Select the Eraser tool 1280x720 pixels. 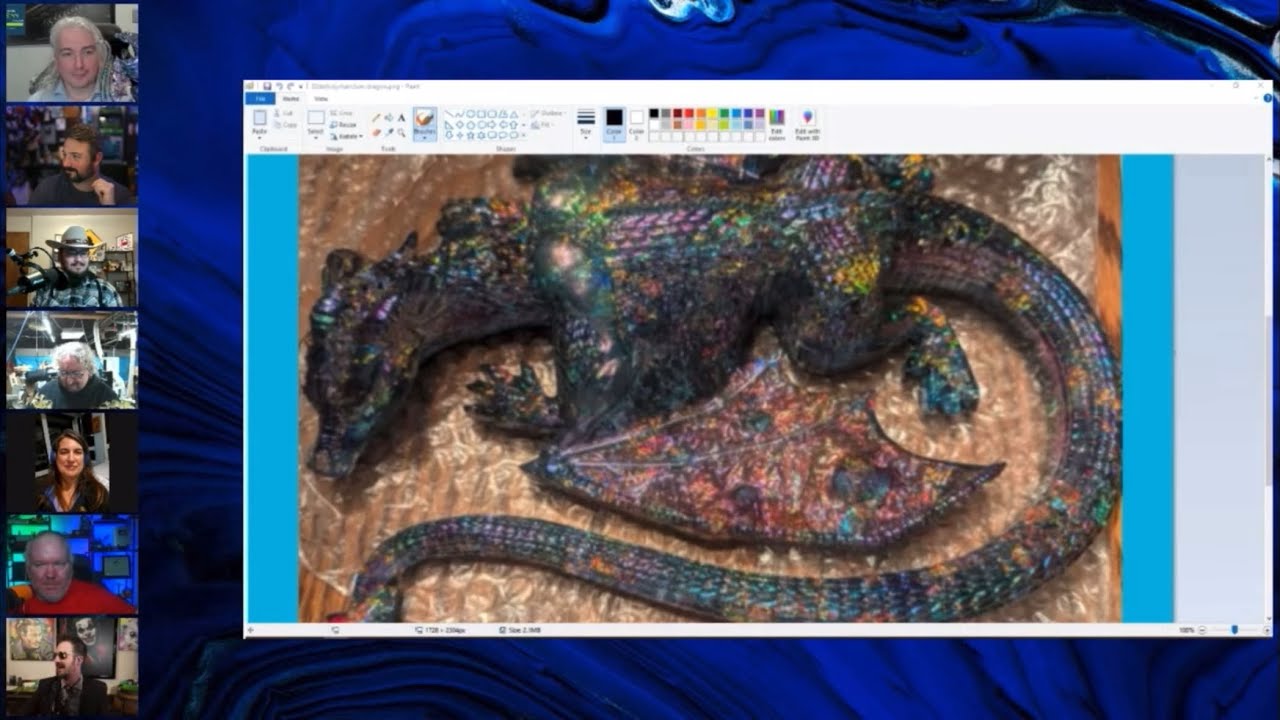[x=376, y=132]
